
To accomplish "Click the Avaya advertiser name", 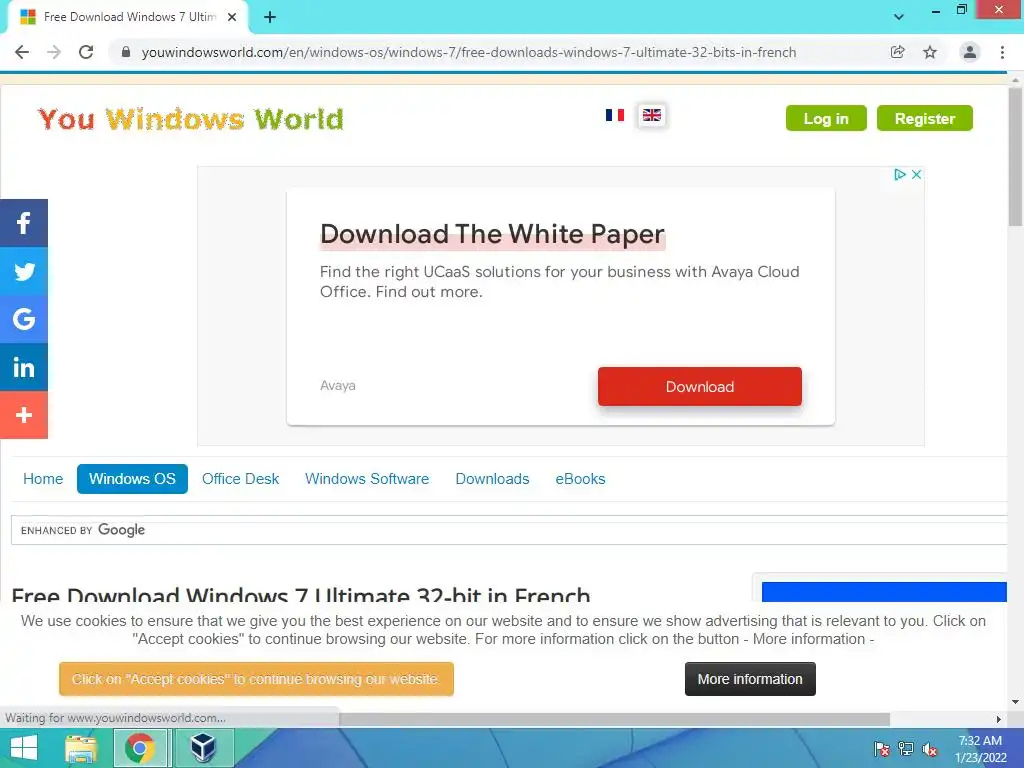I will (338, 385).
